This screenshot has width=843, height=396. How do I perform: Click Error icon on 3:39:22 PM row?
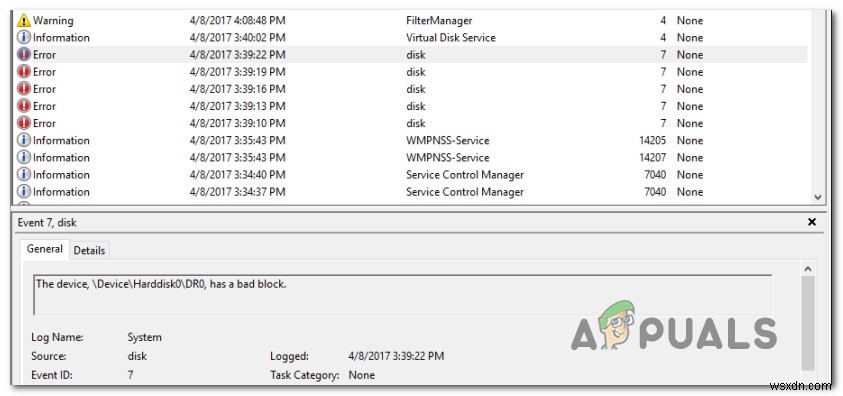(x=24, y=55)
